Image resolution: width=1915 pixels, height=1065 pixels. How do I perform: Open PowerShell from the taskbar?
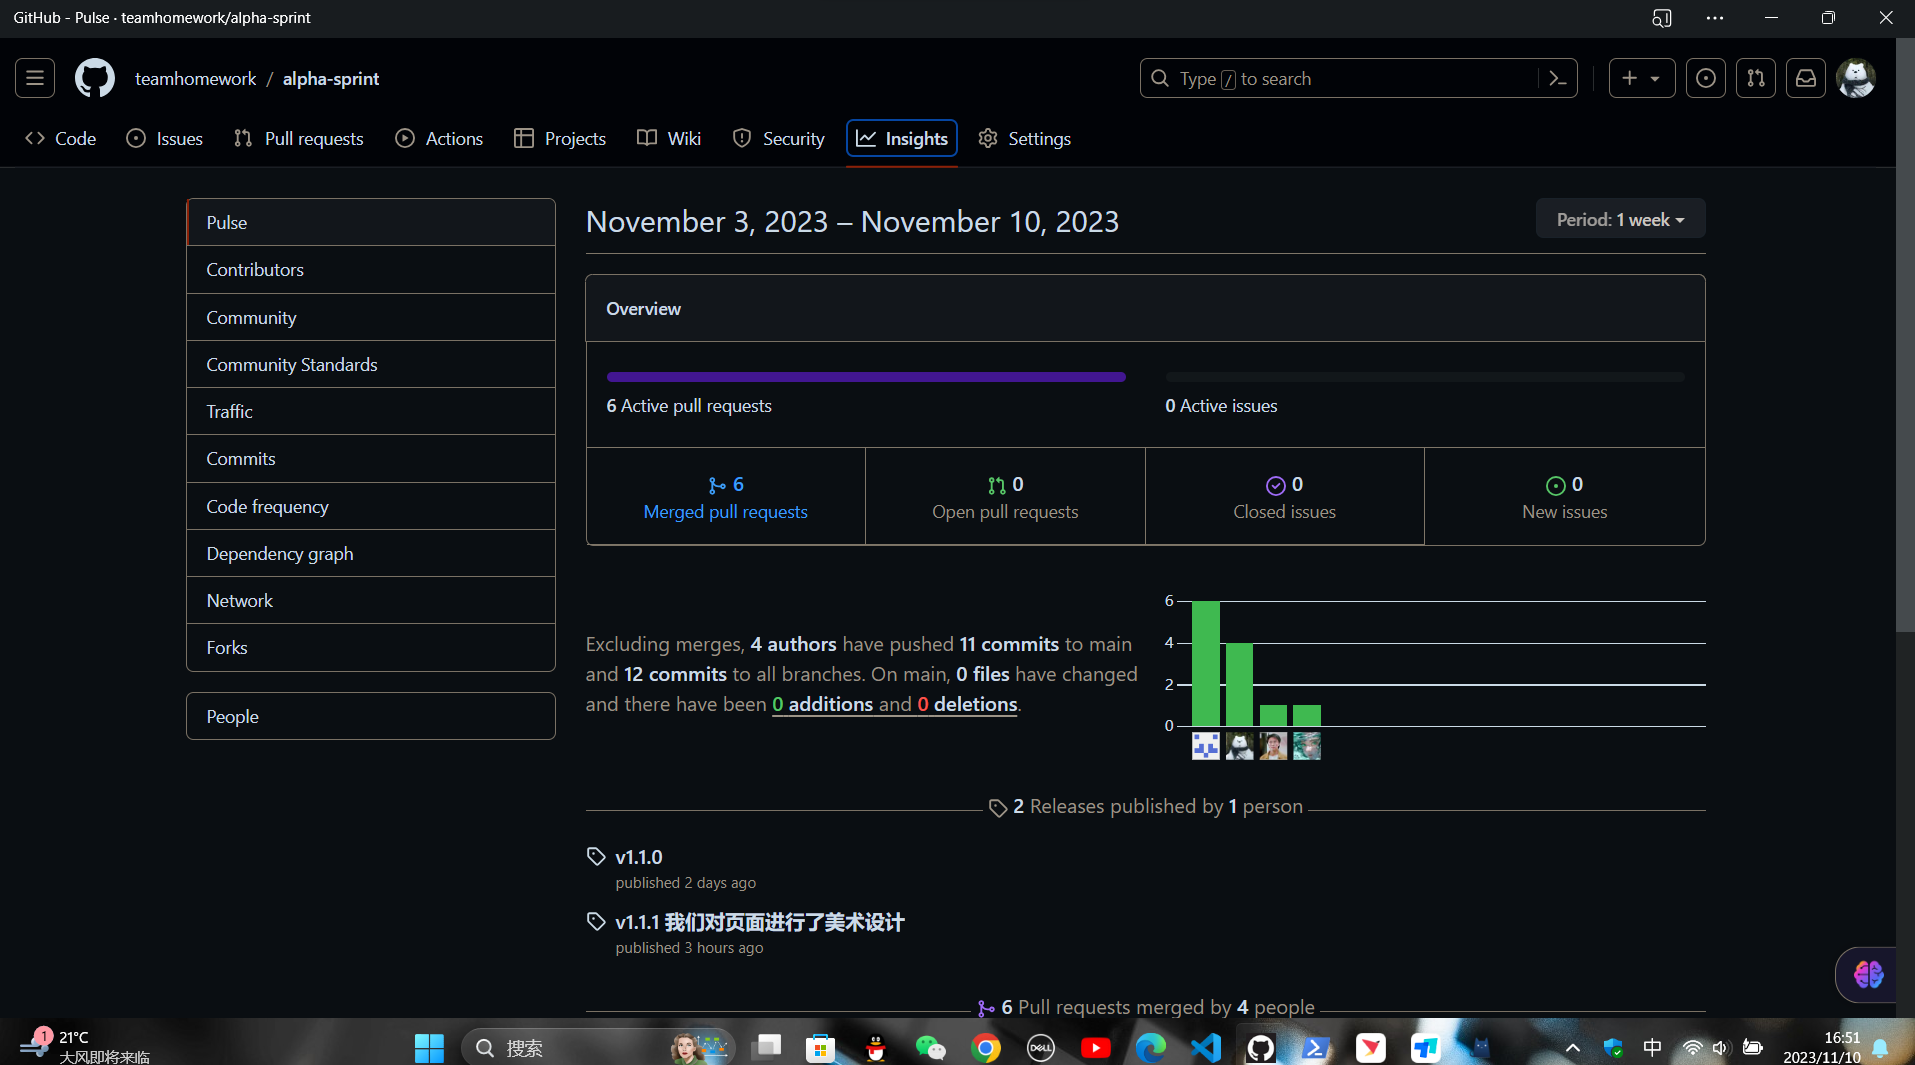click(x=1316, y=1047)
